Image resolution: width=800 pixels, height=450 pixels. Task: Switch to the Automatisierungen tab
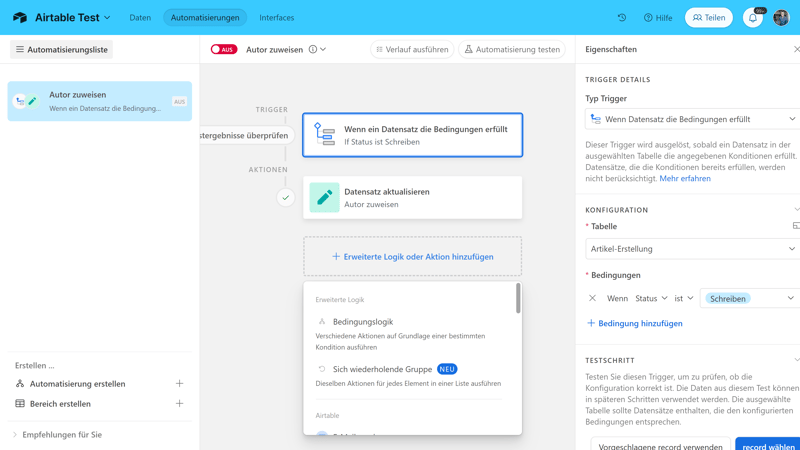(205, 17)
